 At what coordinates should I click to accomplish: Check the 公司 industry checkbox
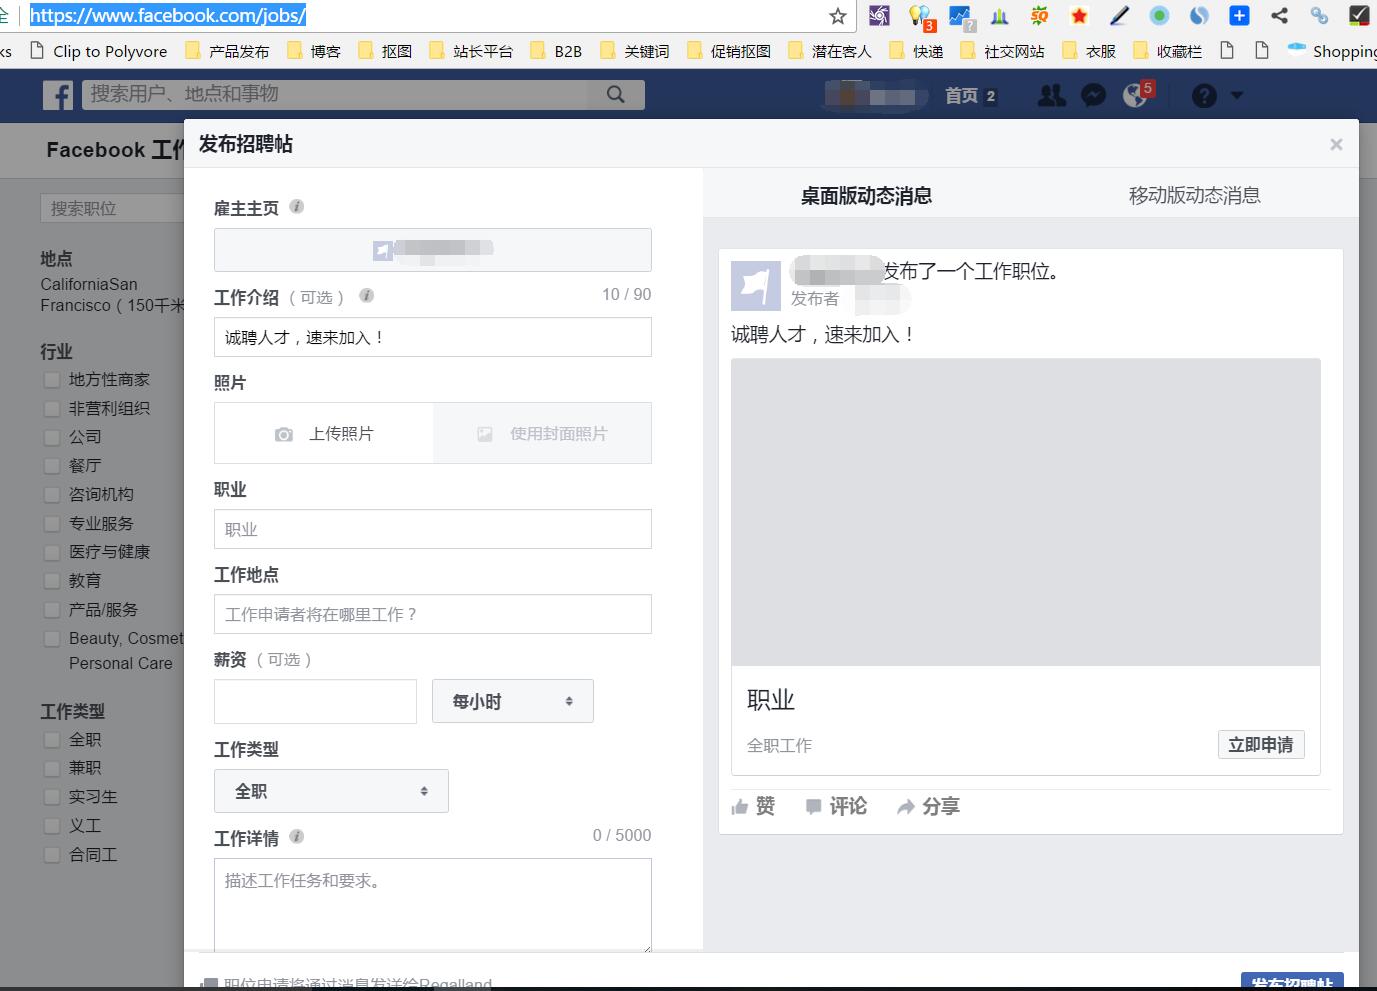[52, 437]
